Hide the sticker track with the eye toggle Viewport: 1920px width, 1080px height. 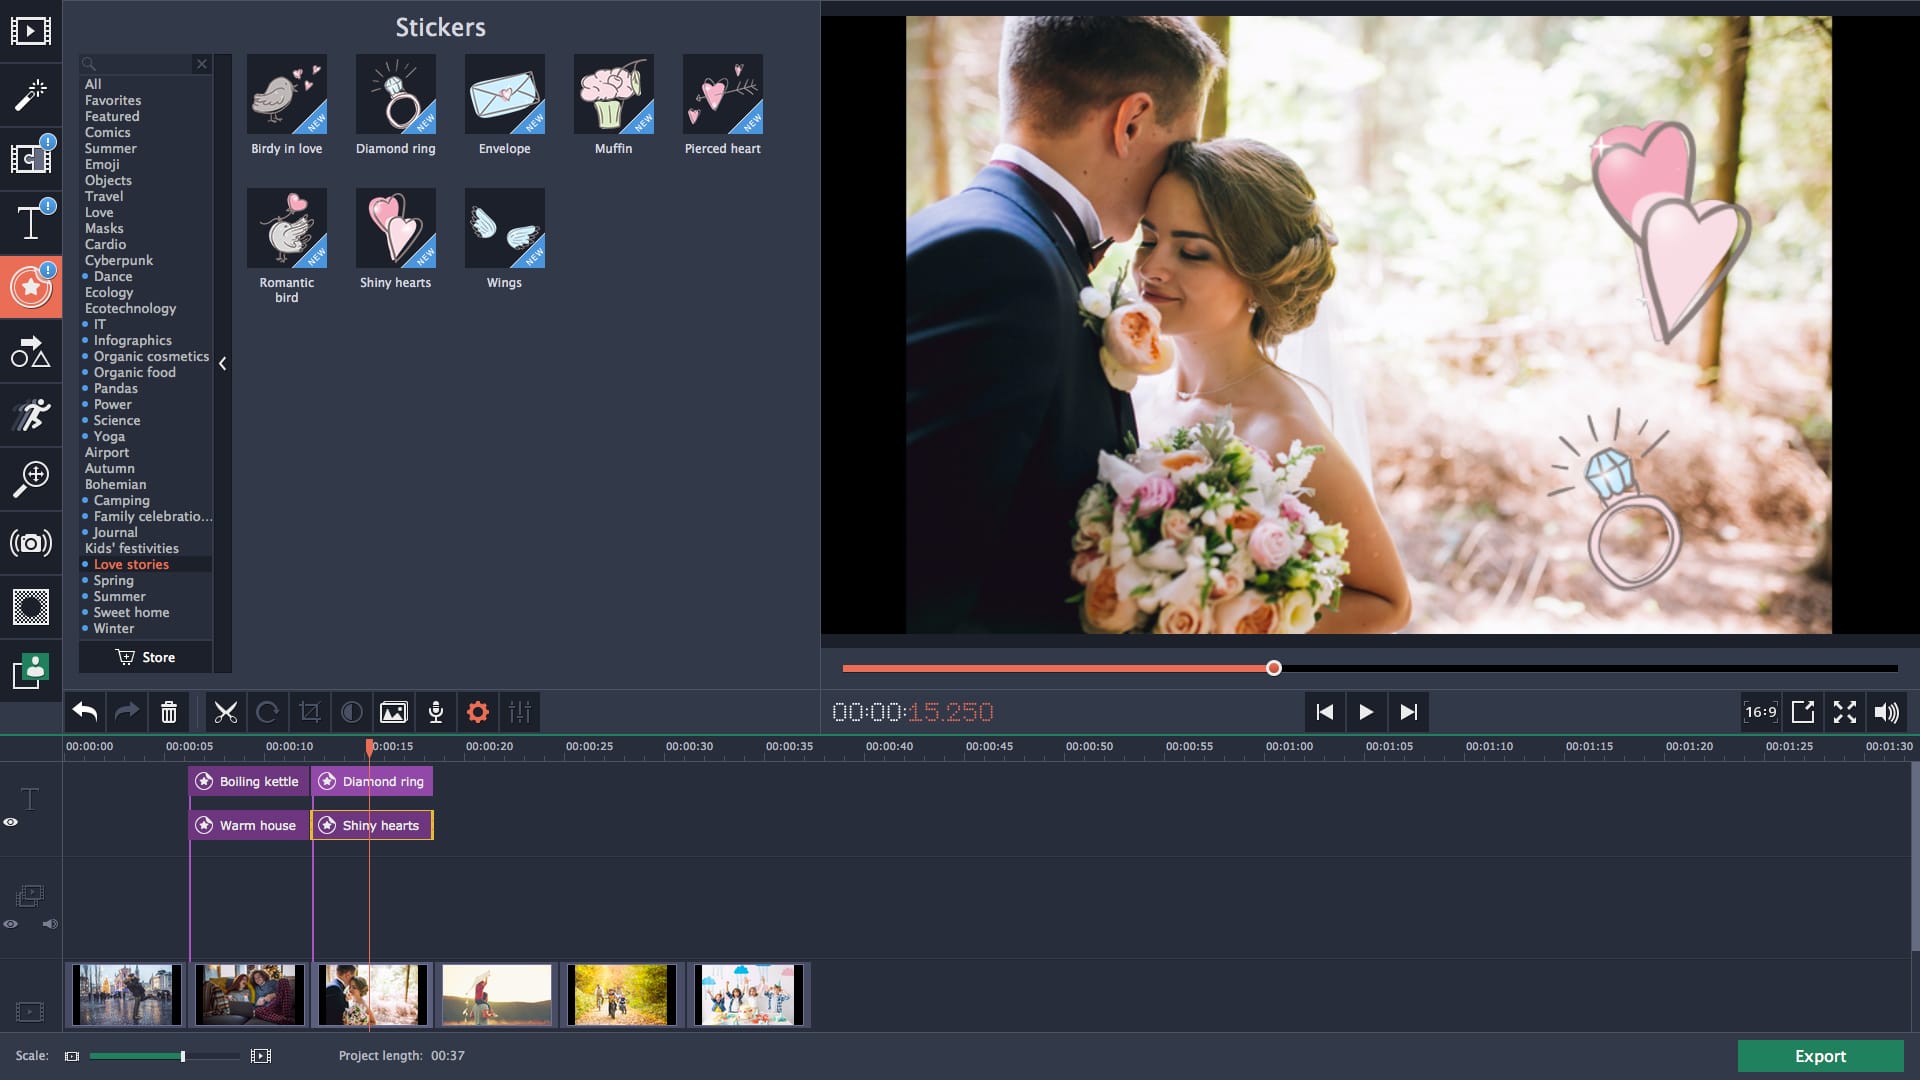(x=12, y=822)
